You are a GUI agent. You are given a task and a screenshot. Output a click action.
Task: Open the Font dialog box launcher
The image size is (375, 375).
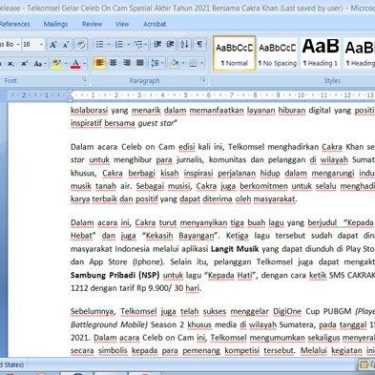[x=84, y=80]
